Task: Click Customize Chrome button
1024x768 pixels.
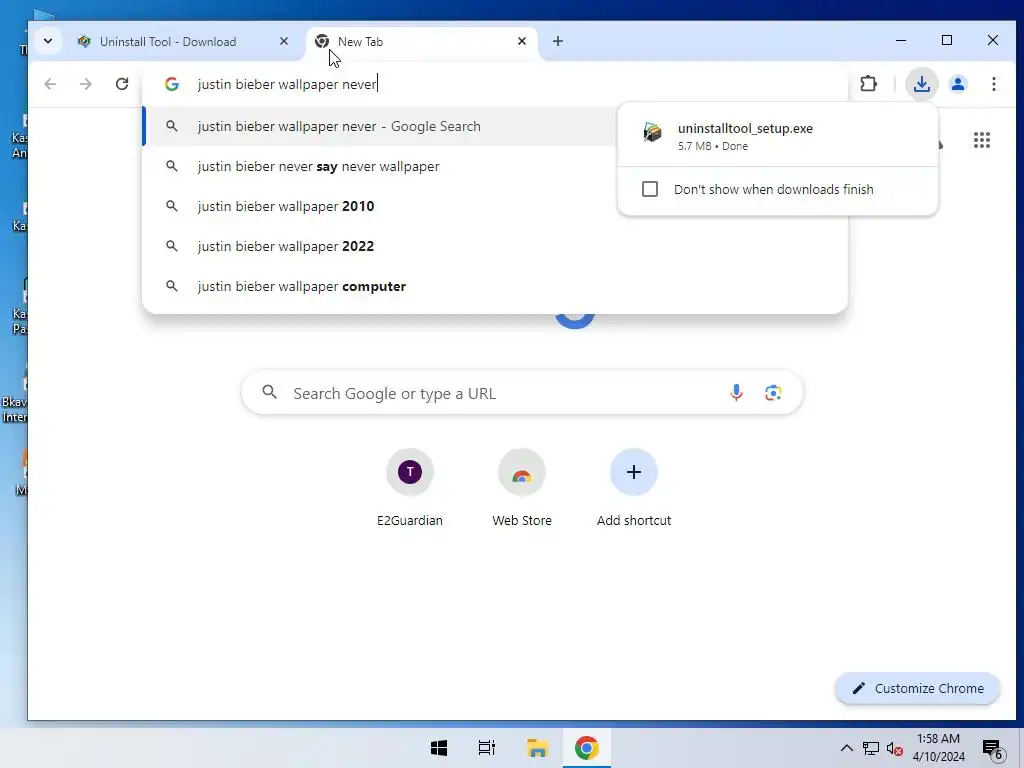Action: pos(918,688)
